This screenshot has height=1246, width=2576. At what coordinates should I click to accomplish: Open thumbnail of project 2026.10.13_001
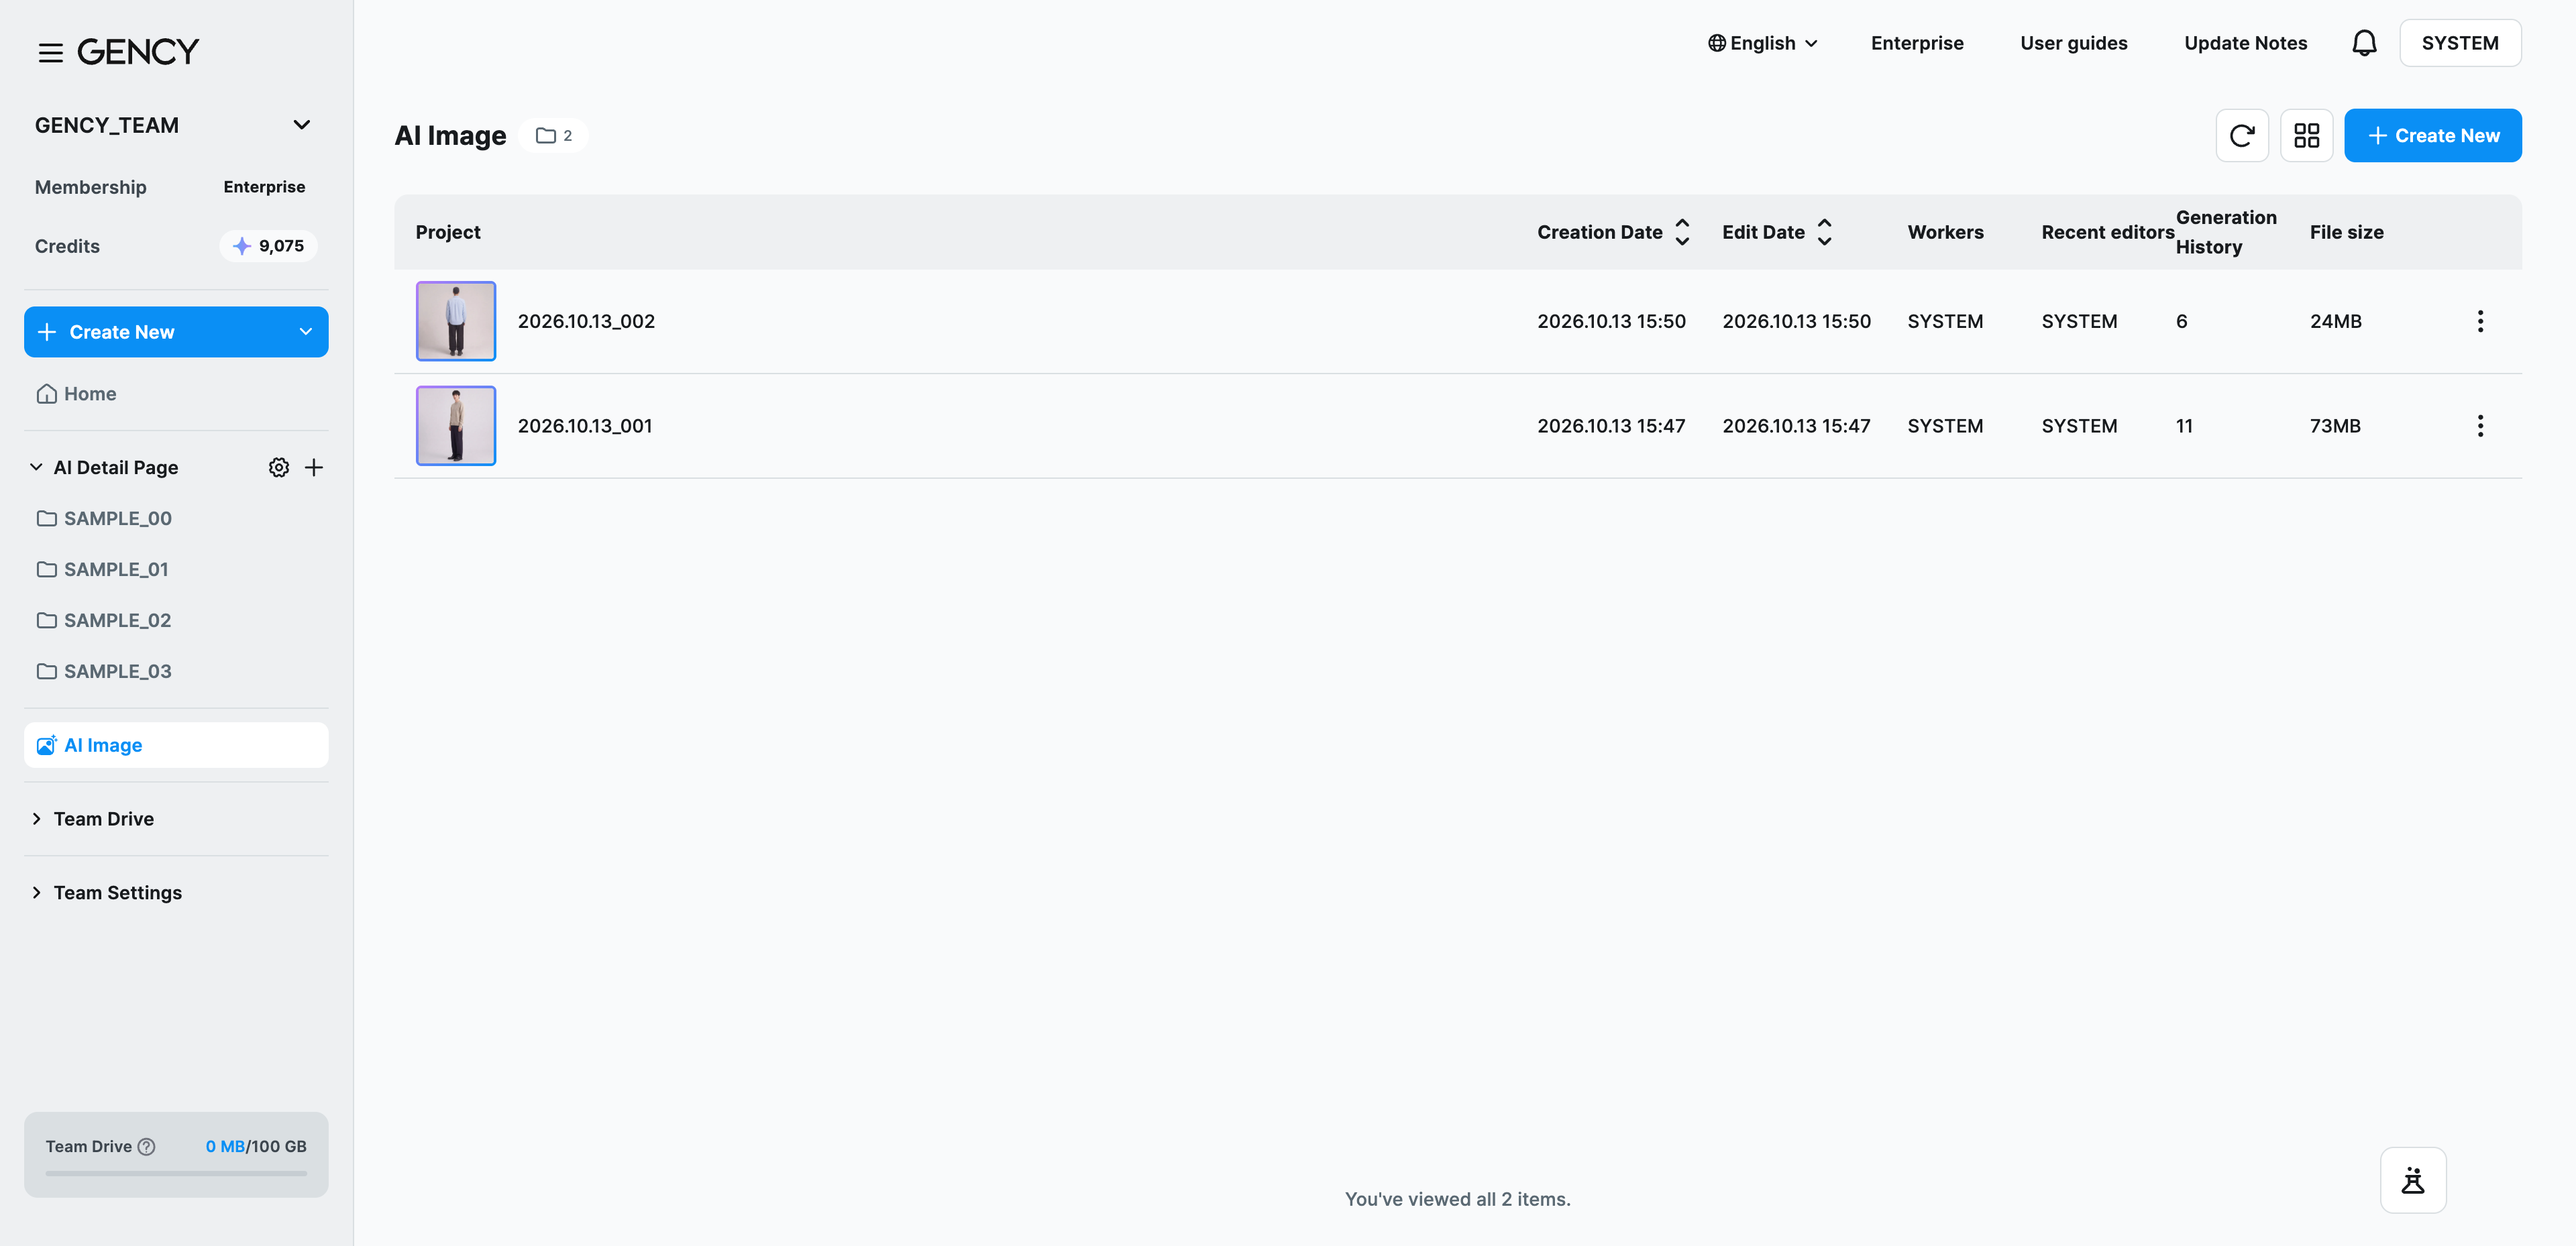455,426
